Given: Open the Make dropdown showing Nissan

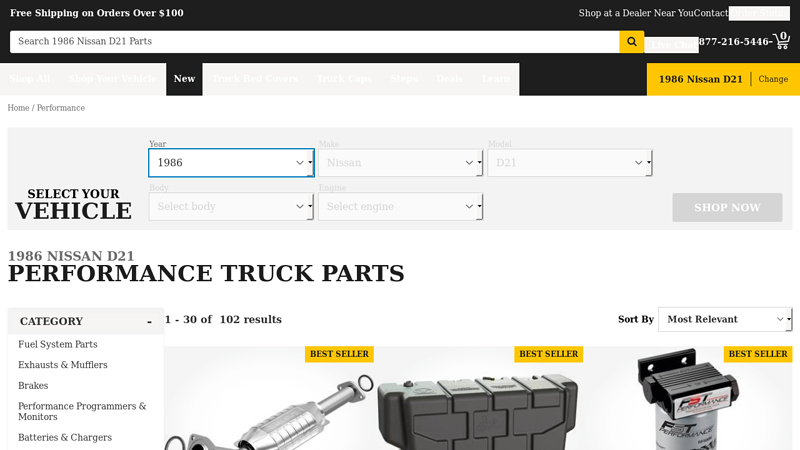Looking at the screenshot, I should point(401,163).
